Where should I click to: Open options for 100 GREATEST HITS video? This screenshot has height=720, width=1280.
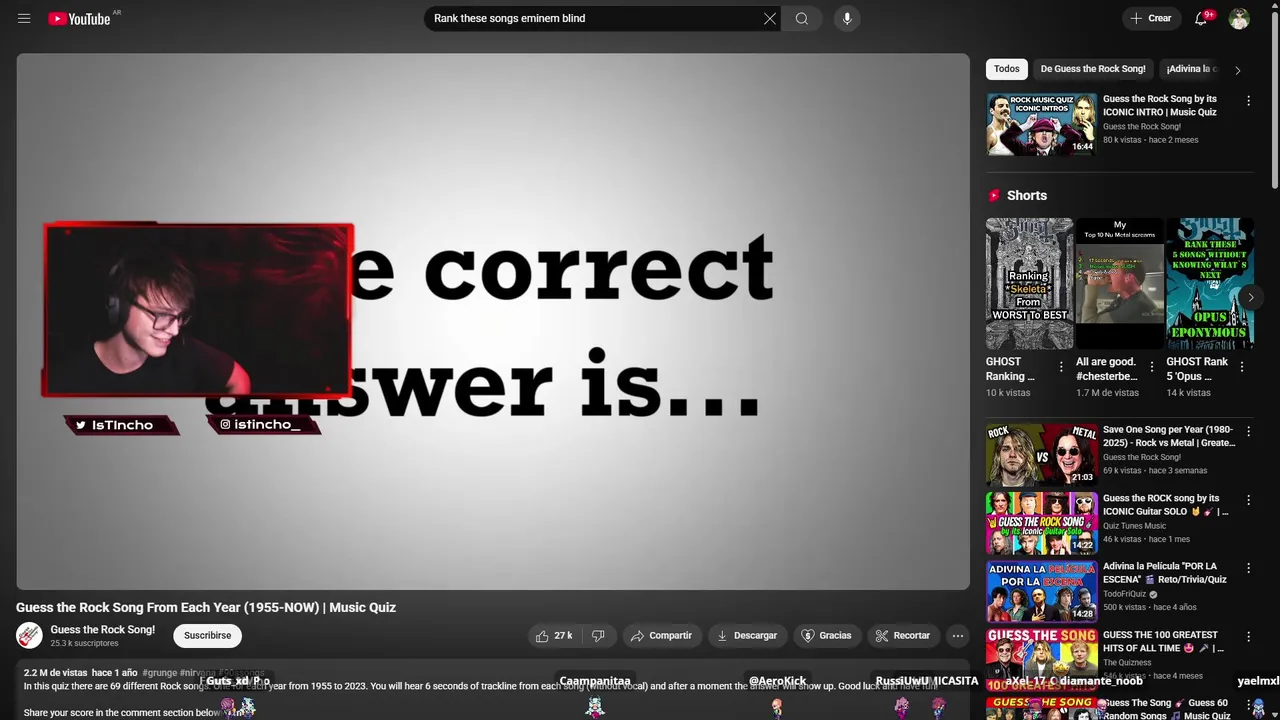pos(1248,636)
